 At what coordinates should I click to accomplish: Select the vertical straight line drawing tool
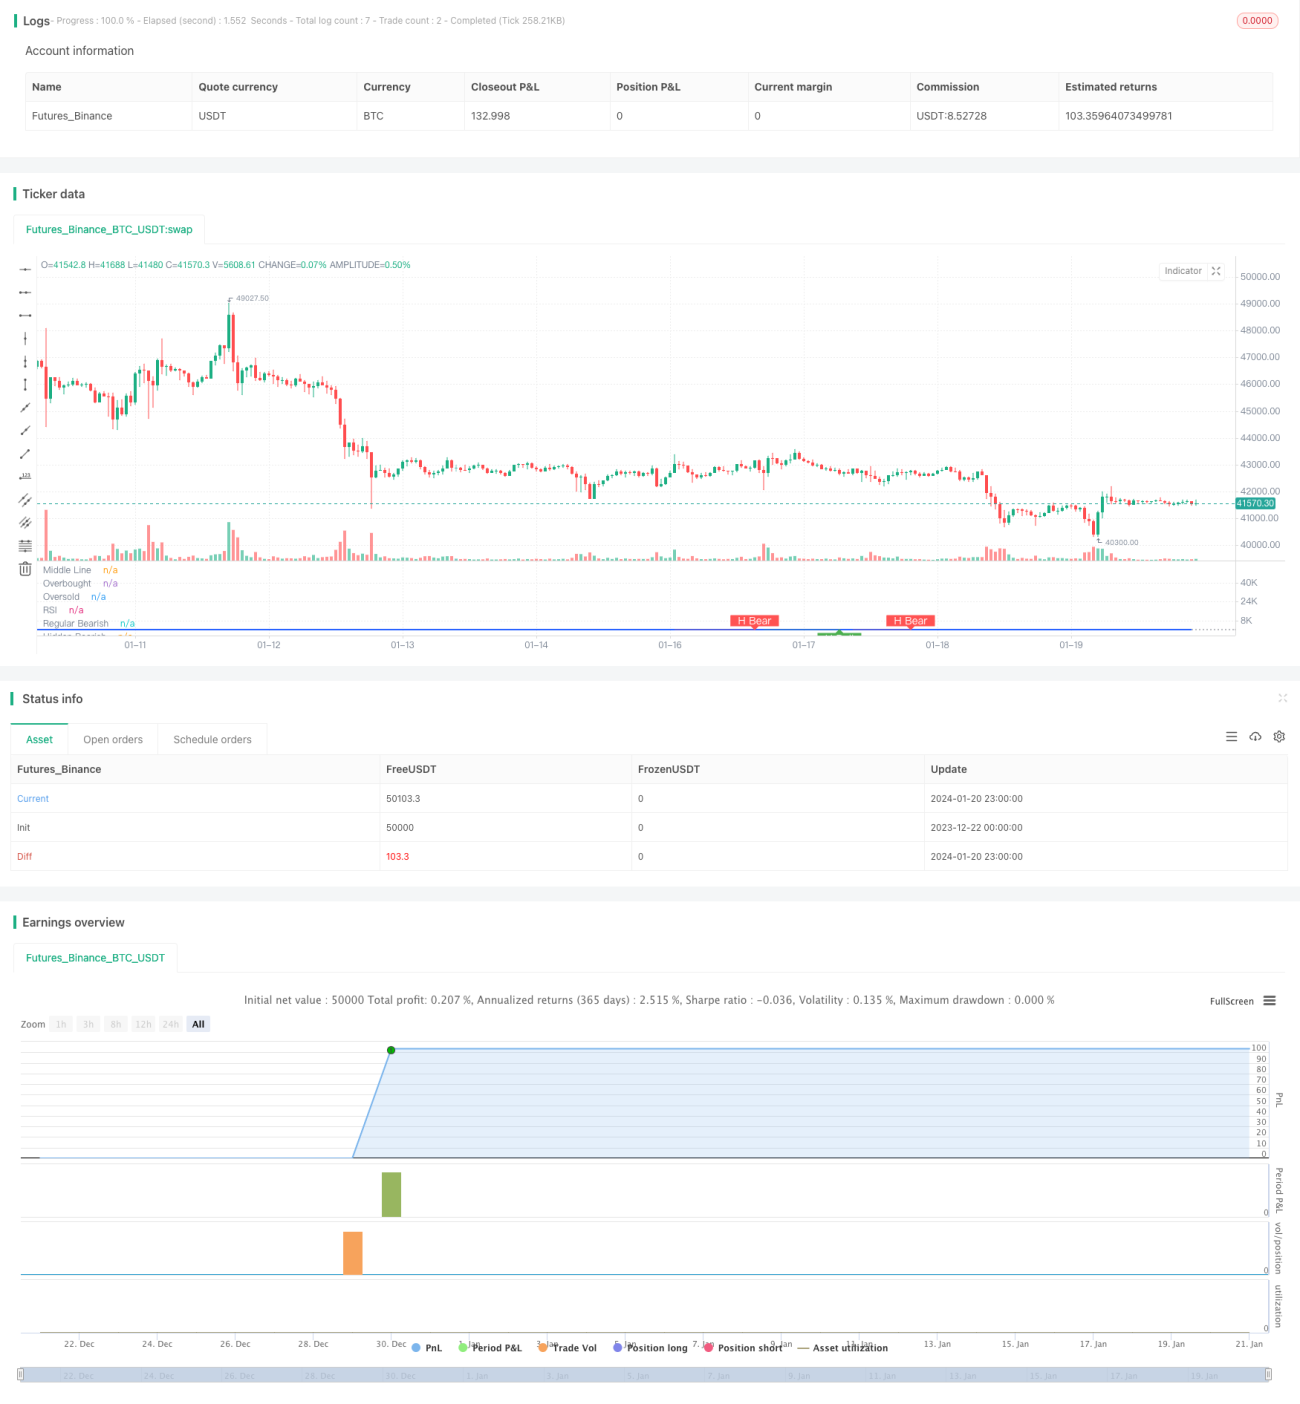tap(25, 338)
